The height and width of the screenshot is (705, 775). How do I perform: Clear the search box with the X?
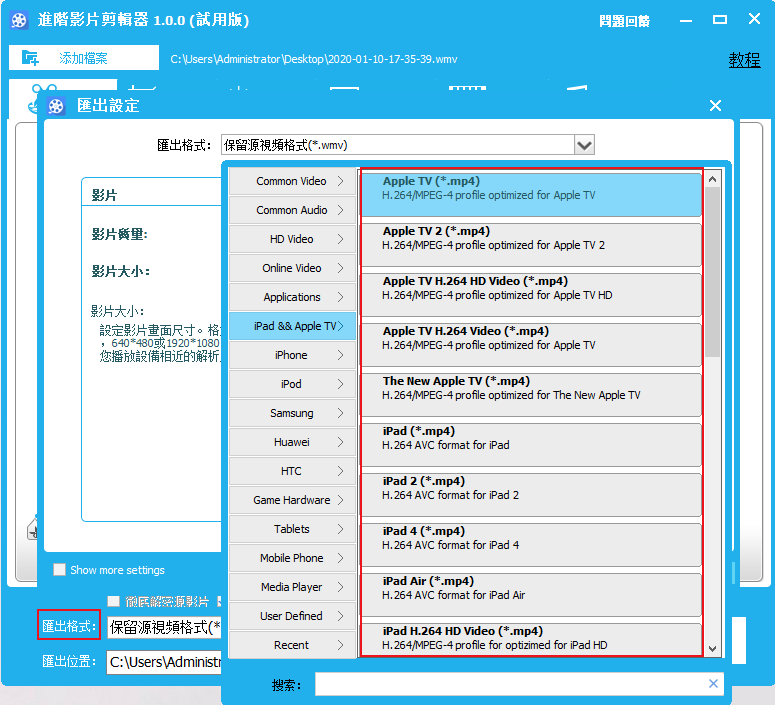tap(713, 684)
